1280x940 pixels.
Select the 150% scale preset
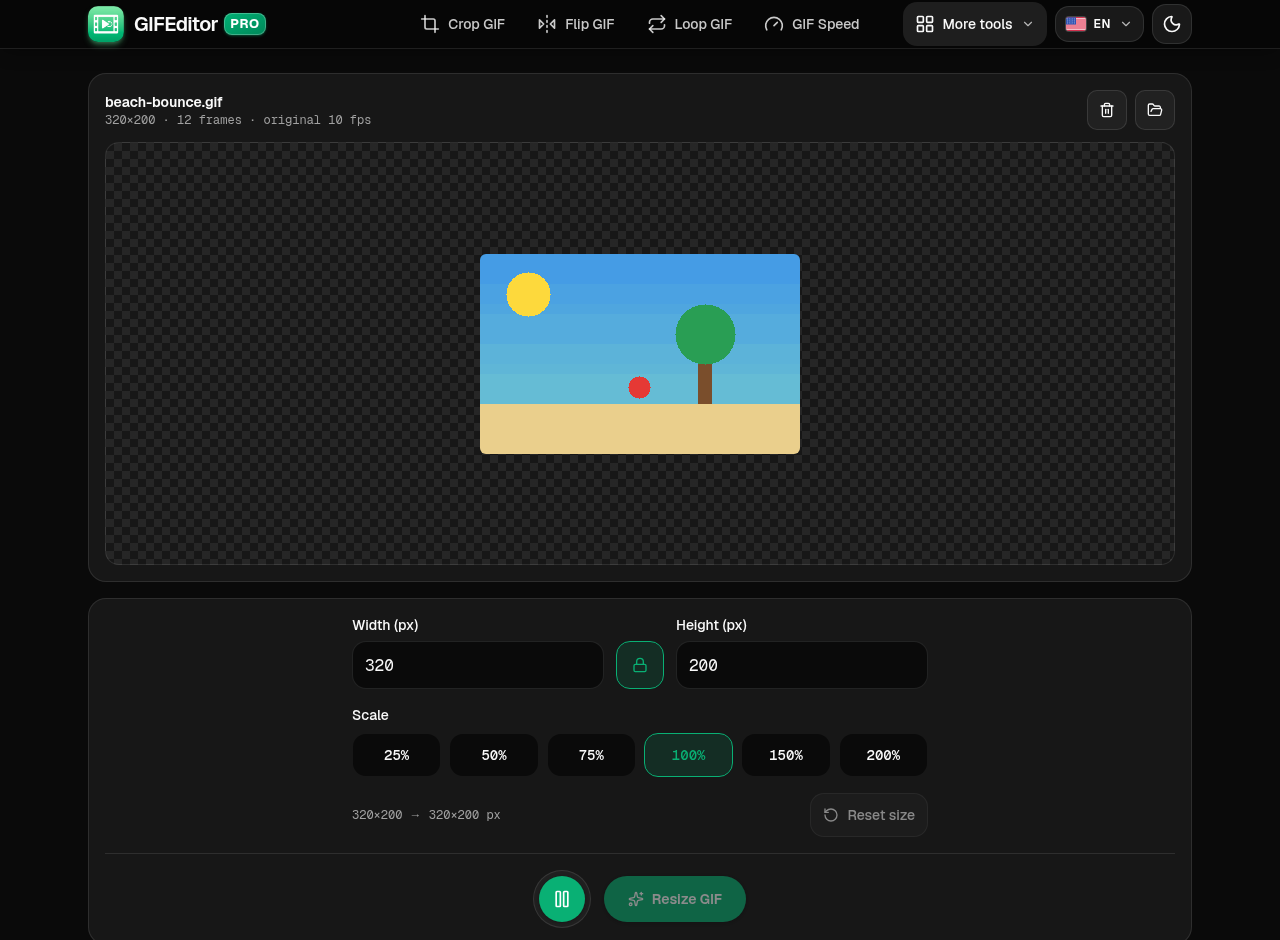tap(786, 755)
